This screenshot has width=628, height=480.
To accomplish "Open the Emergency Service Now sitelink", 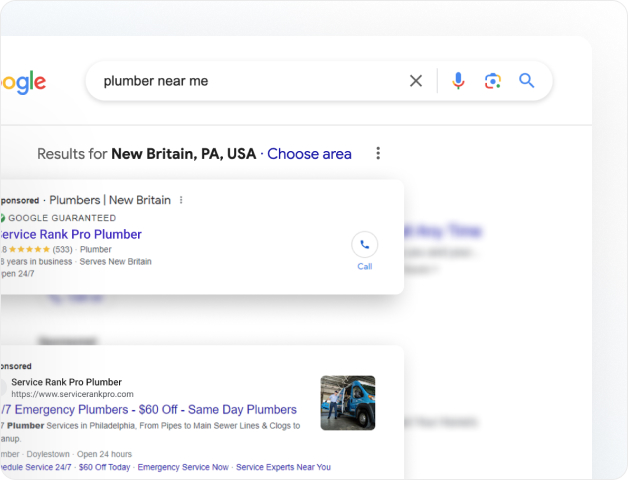I will [183, 467].
